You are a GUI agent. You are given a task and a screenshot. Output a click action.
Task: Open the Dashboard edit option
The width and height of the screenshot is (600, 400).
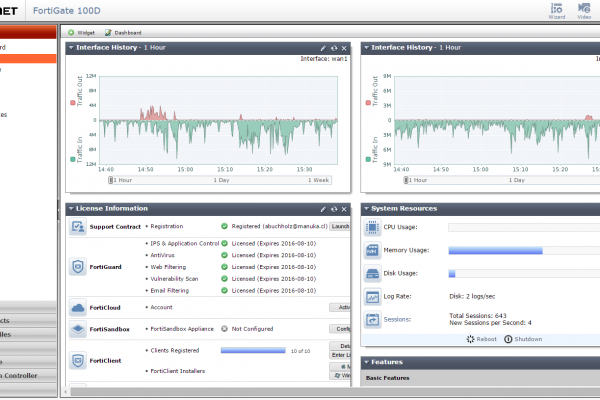(123, 33)
